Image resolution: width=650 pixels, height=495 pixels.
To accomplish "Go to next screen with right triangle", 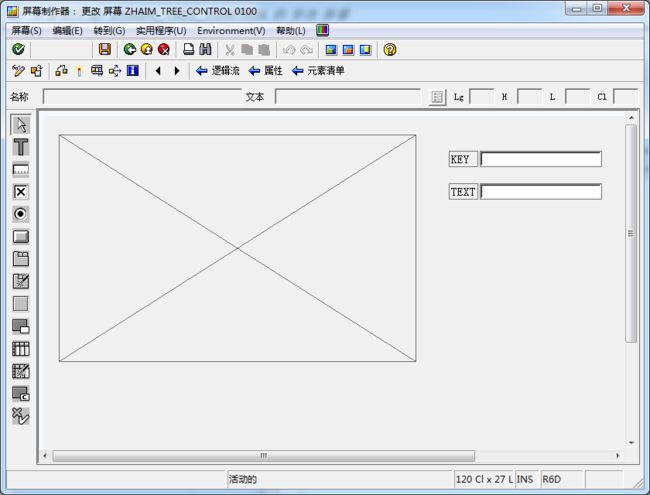I will (x=177, y=71).
